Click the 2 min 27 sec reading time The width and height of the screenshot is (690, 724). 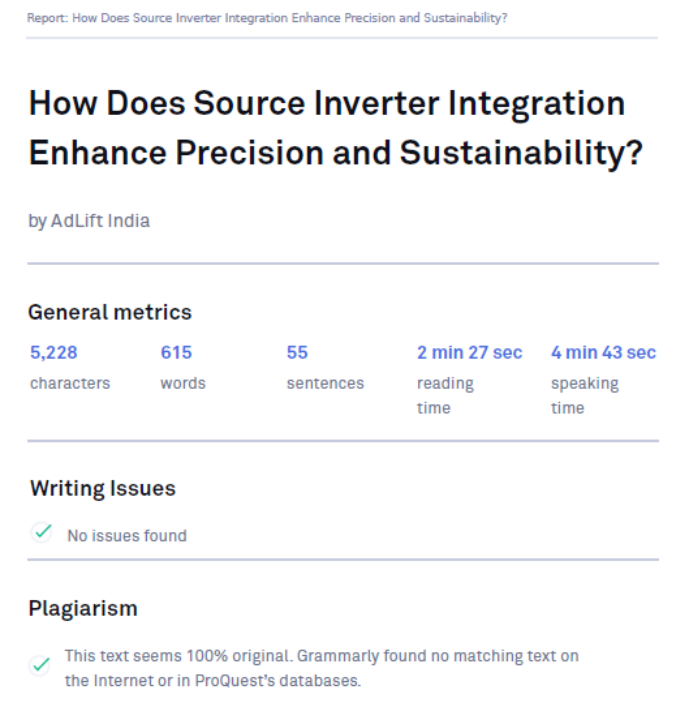coord(469,352)
